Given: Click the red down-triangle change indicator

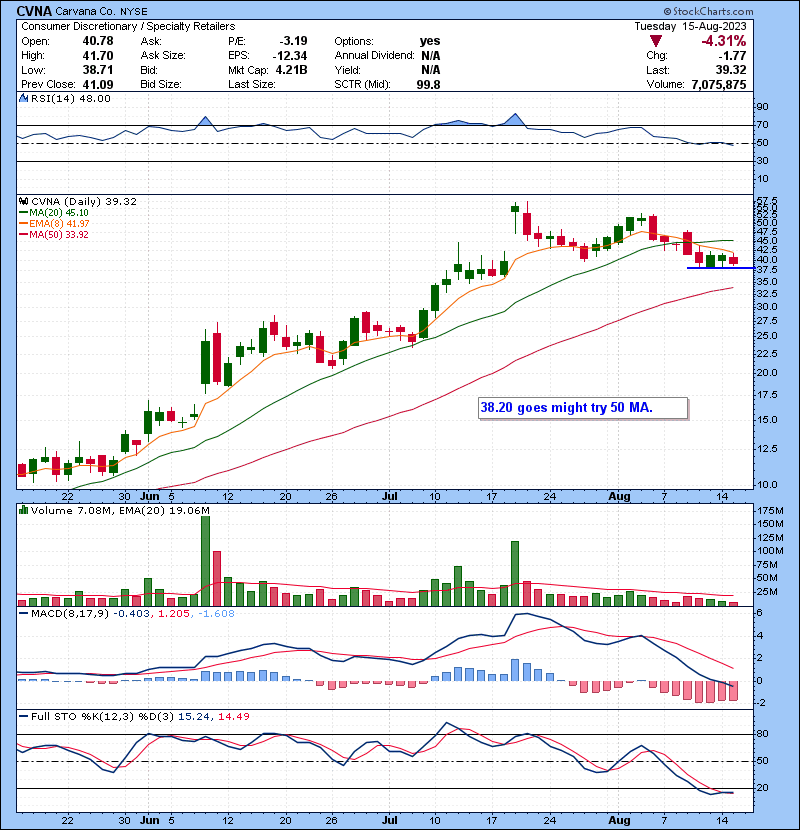Looking at the screenshot, I should [x=655, y=41].
